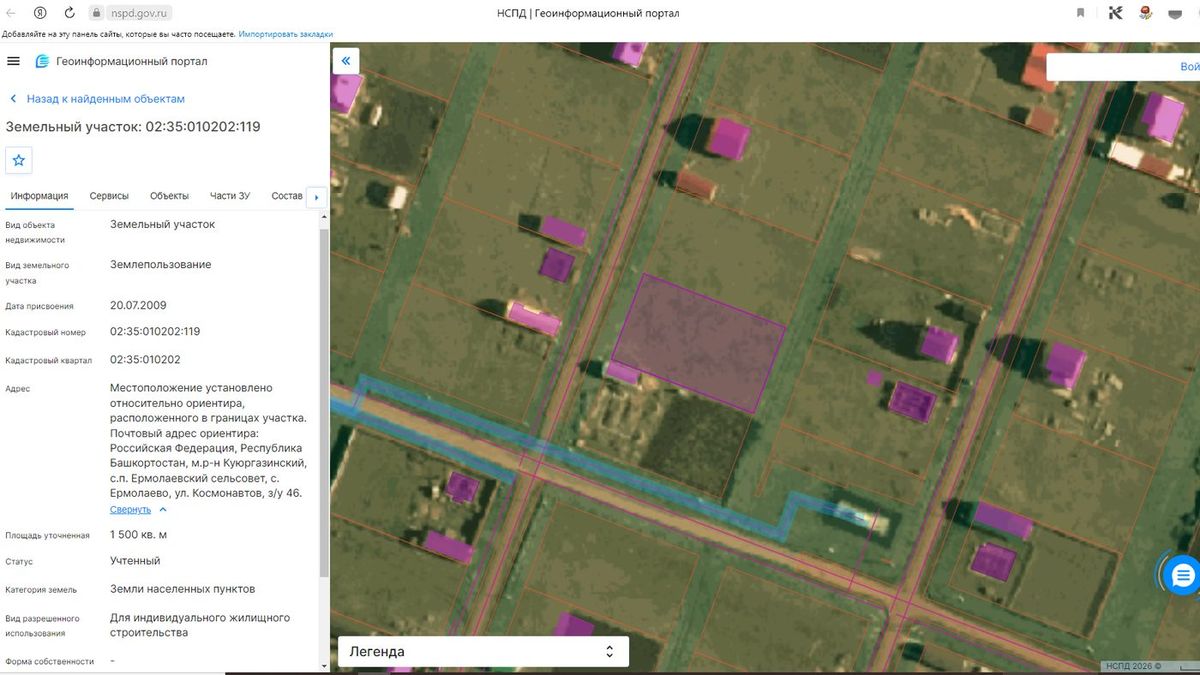Open the red-badged extension icon in toolbar
The height and width of the screenshot is (675, 1200).
tap(1146, 13)
